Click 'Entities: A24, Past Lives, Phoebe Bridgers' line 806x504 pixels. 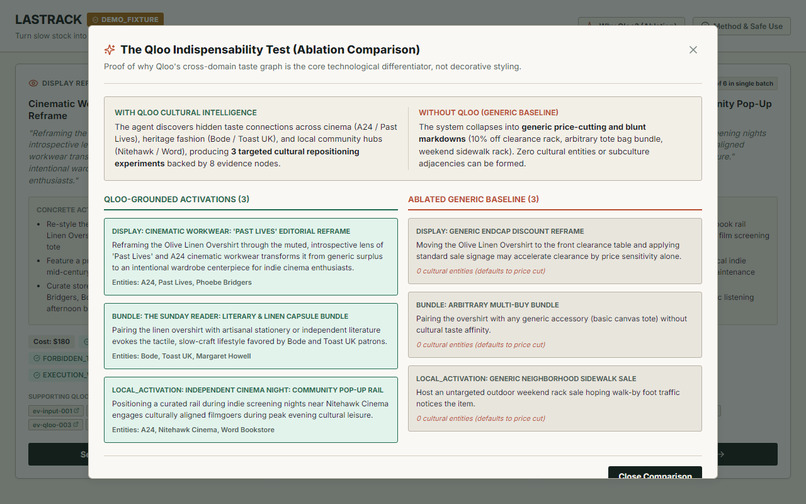click(182, 282)
